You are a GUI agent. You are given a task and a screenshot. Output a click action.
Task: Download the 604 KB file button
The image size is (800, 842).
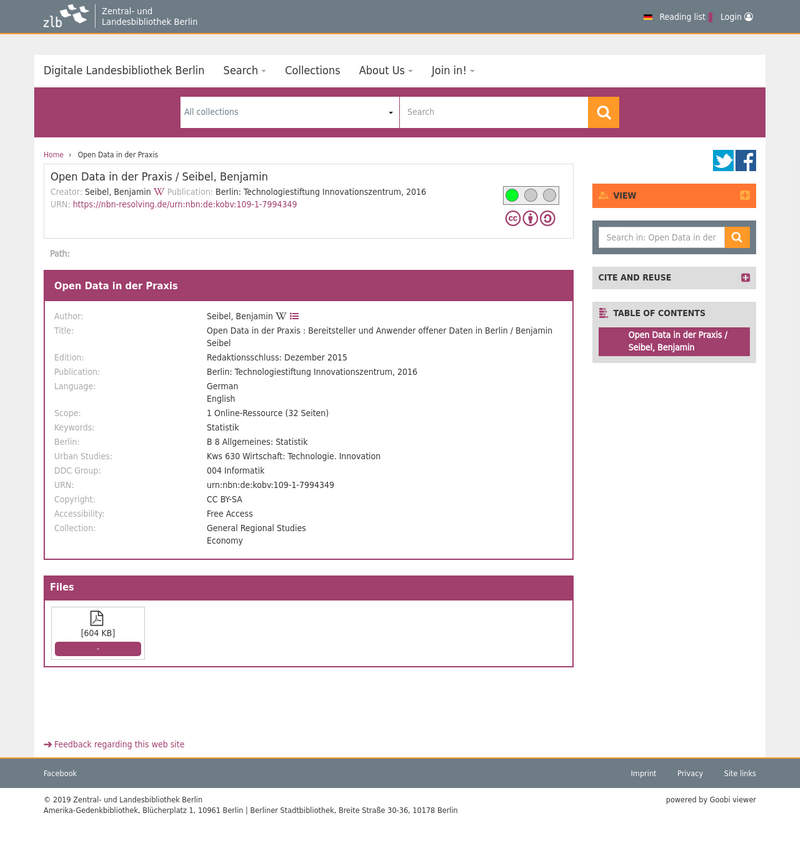[x=98, y=649]
